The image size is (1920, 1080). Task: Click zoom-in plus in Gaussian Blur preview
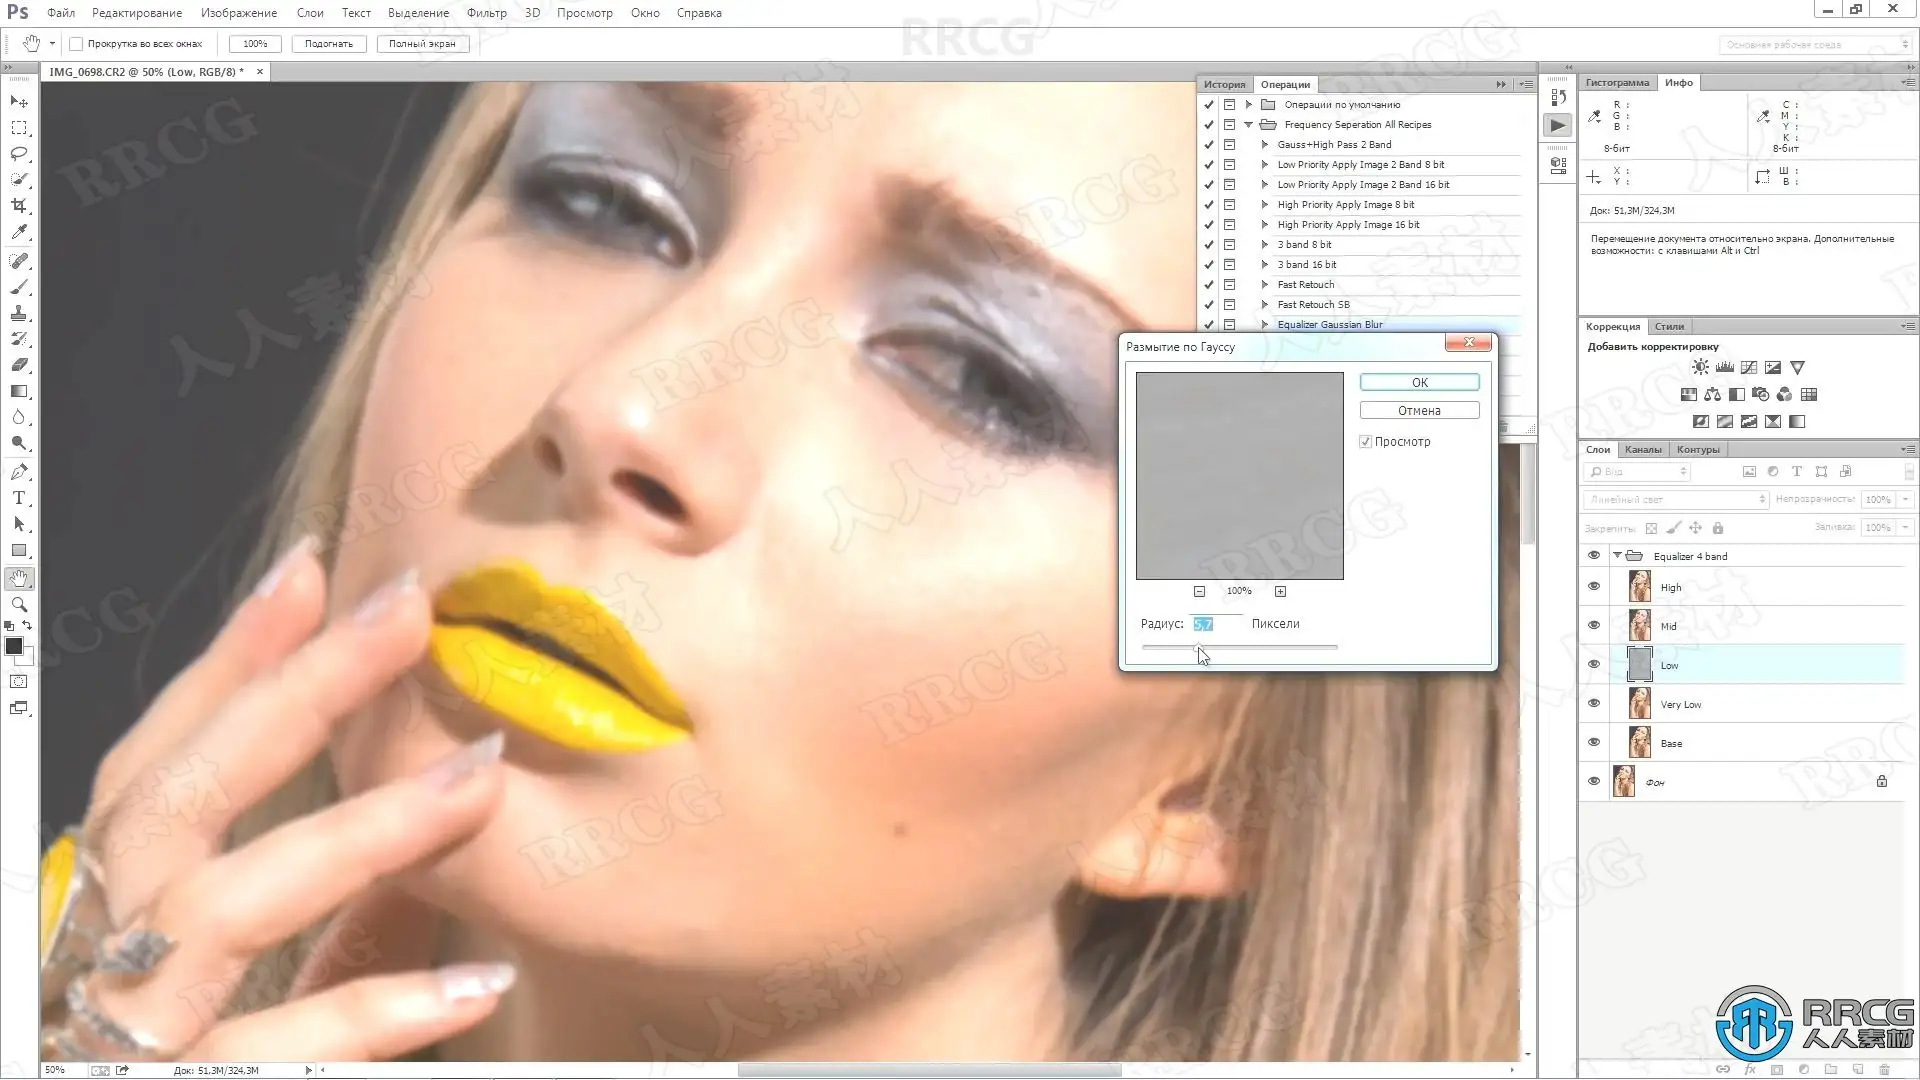(x=1280, y=592)
